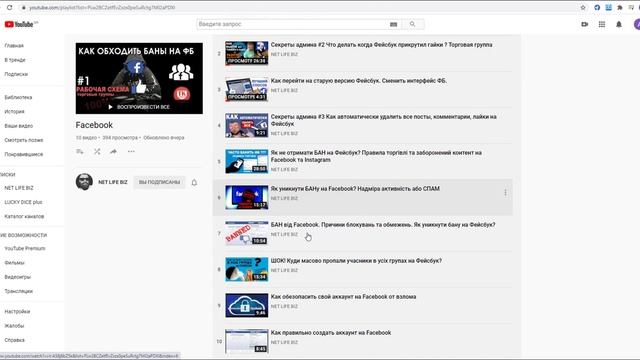Reload the page with the refresh icon

click(x=9, y=7)
